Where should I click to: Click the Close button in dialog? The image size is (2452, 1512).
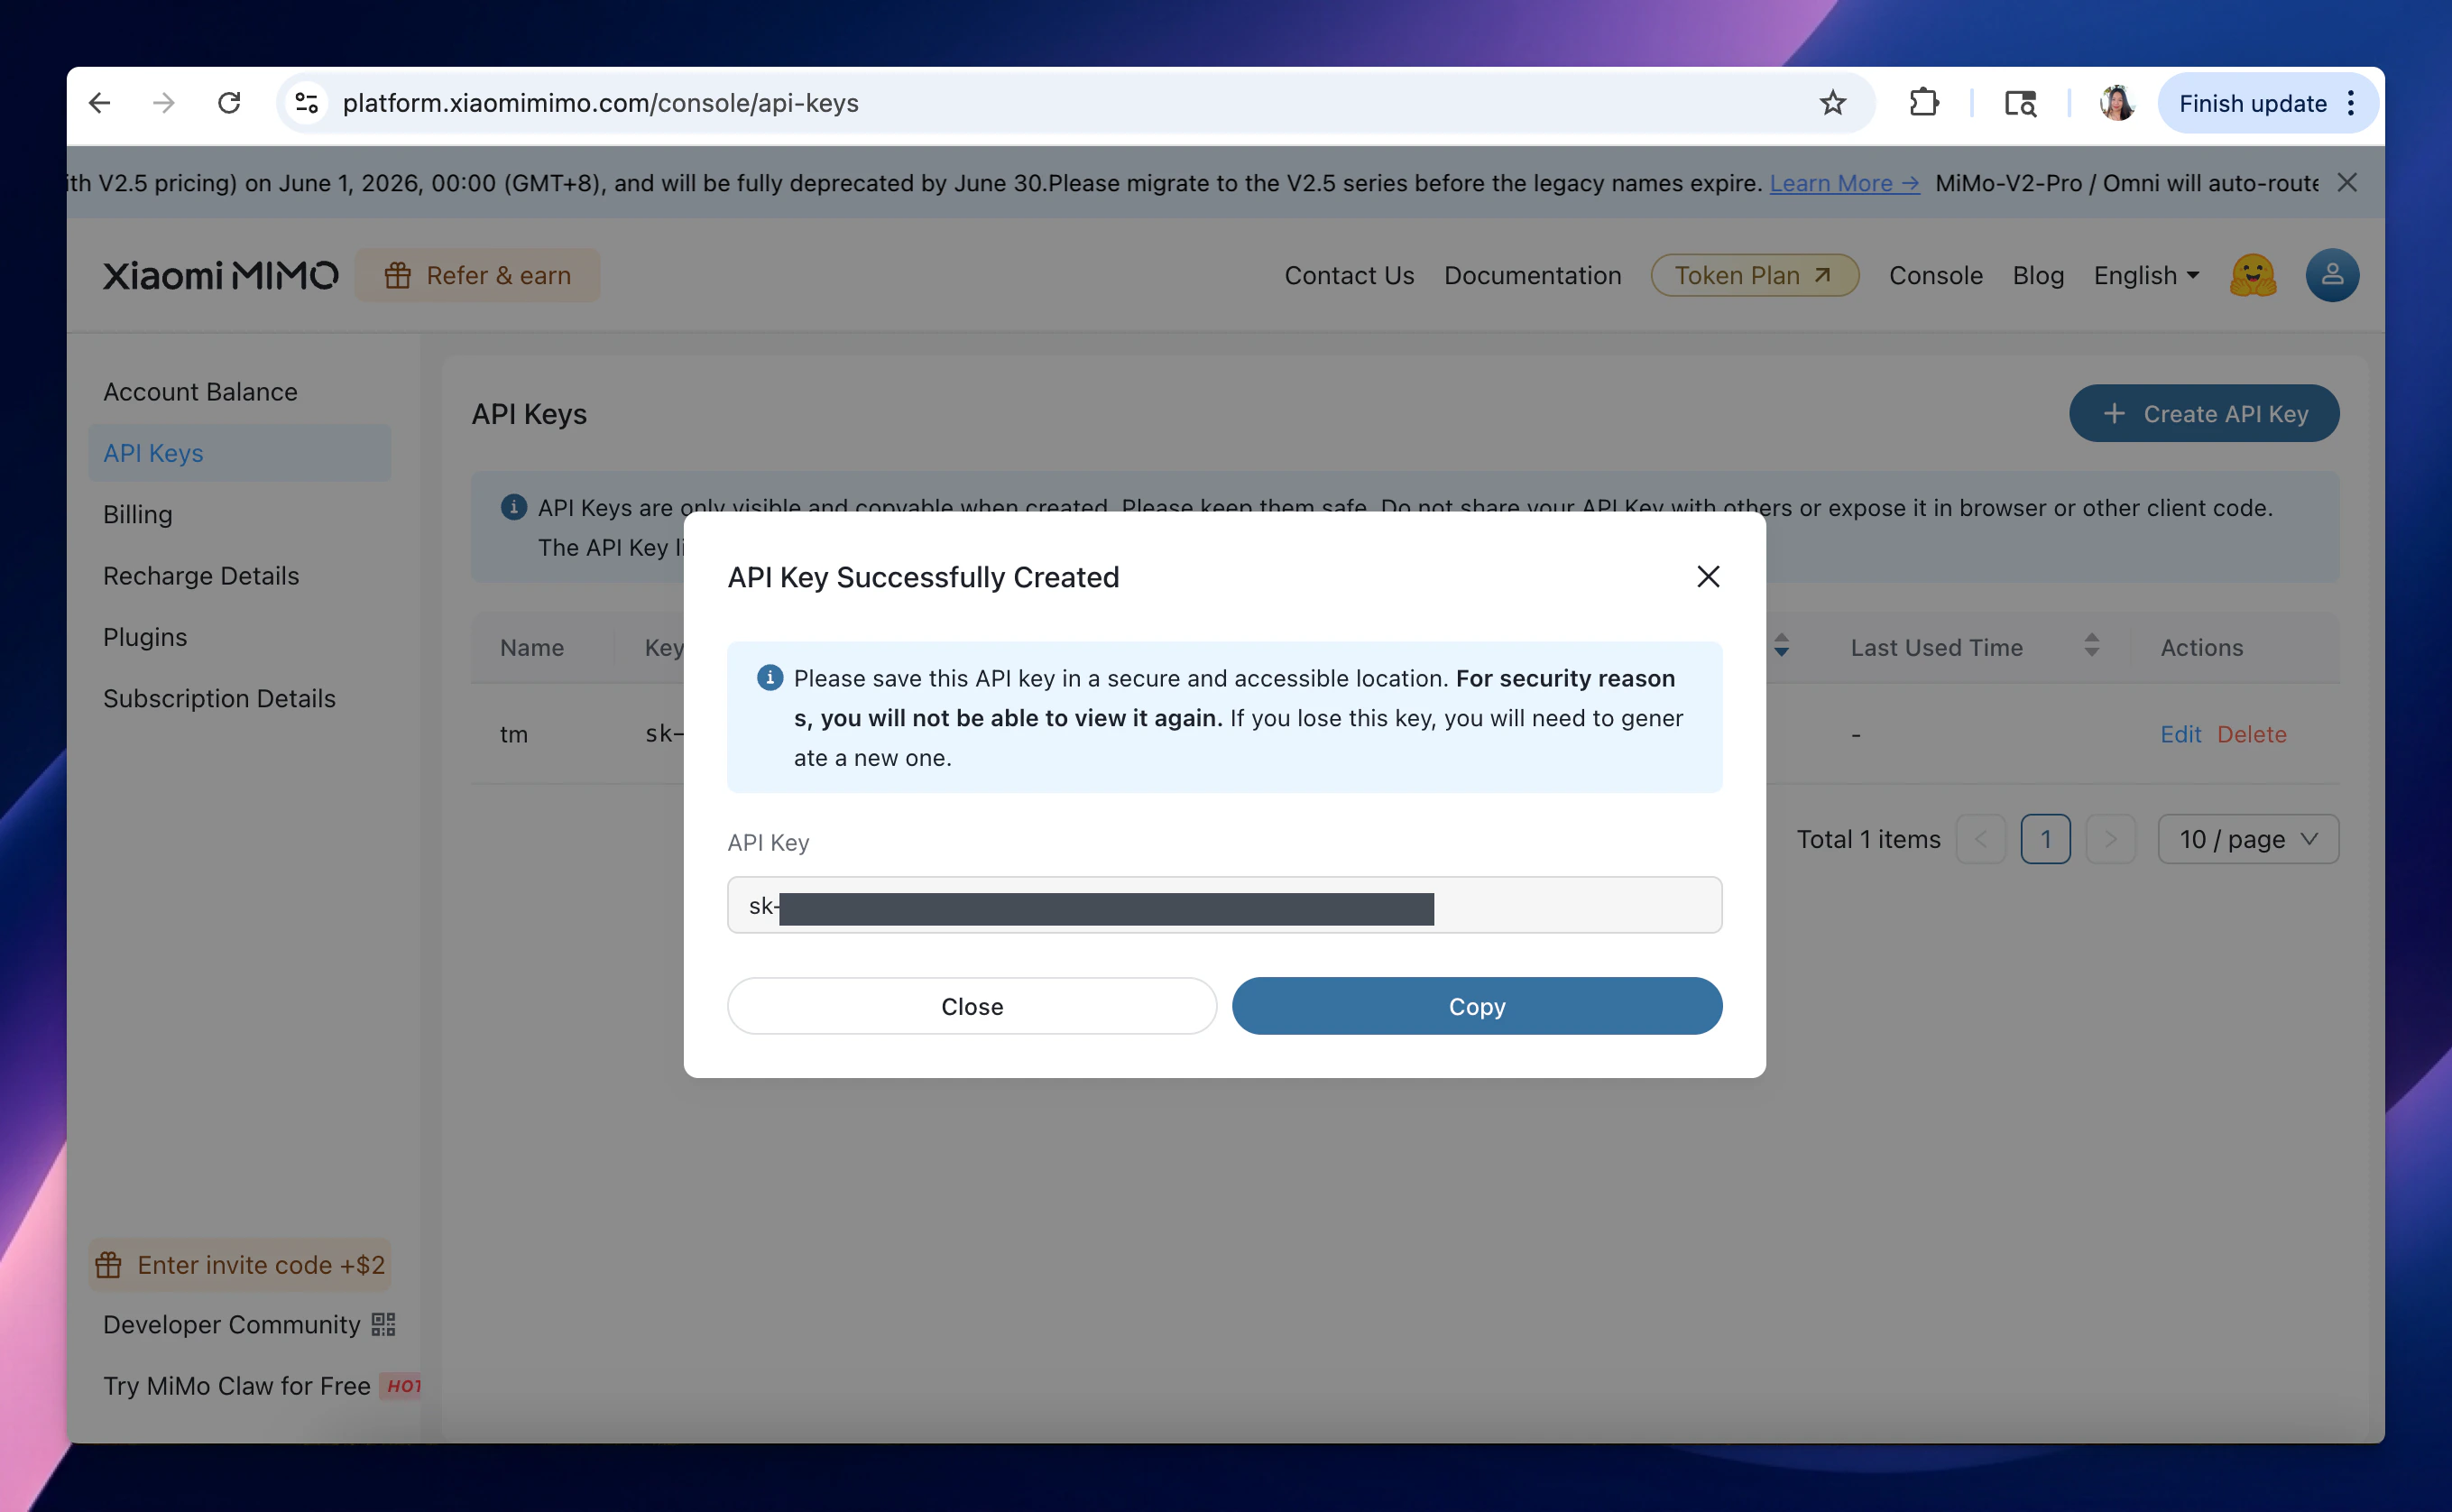tap(971, 1006)
